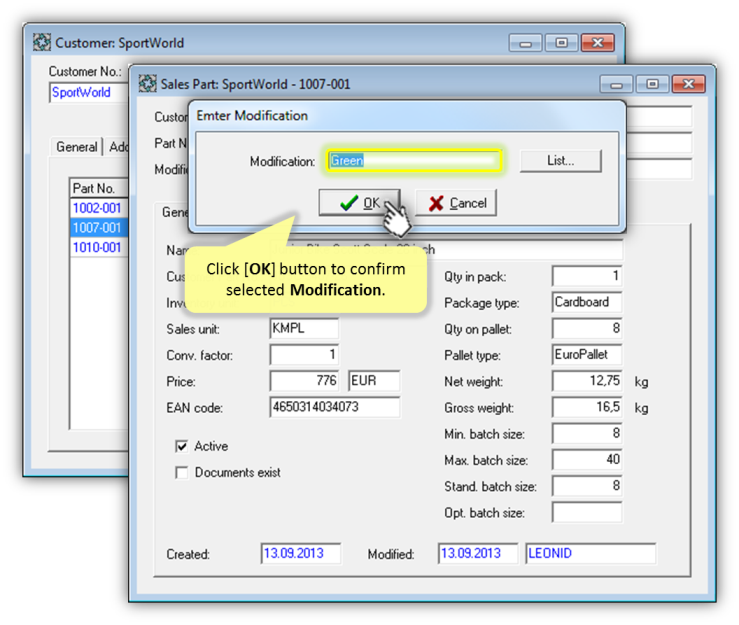Switch to General tab in Customer window
The width and height of the screenshot is (739, 625).
[x=76, y=147]
